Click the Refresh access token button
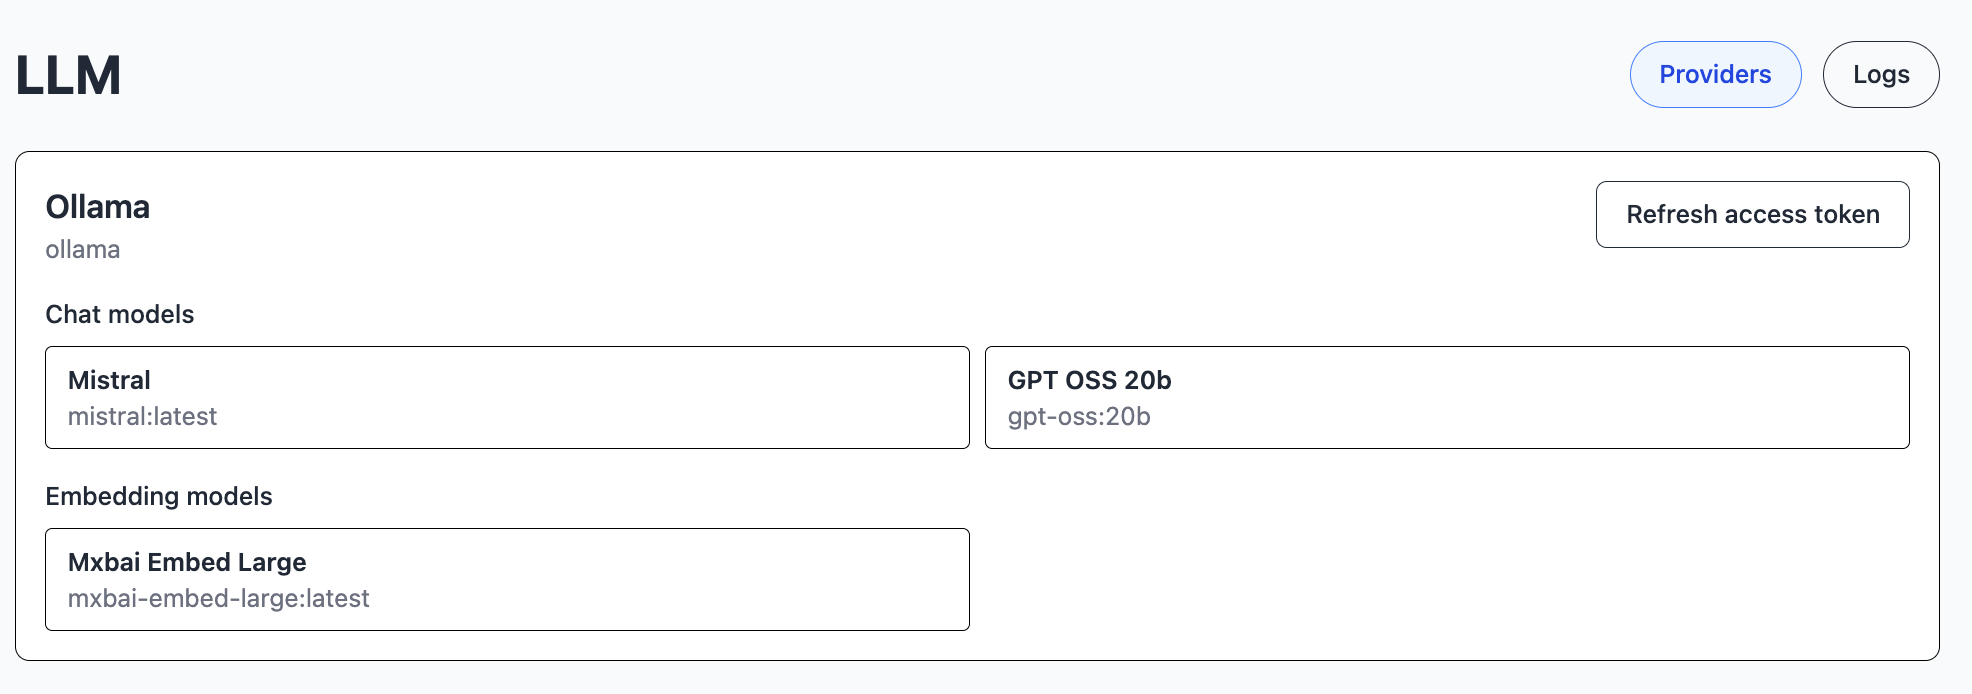The width and height of the screenshot is (1972, 694). pyautogui.click(x=1752, y=214)
